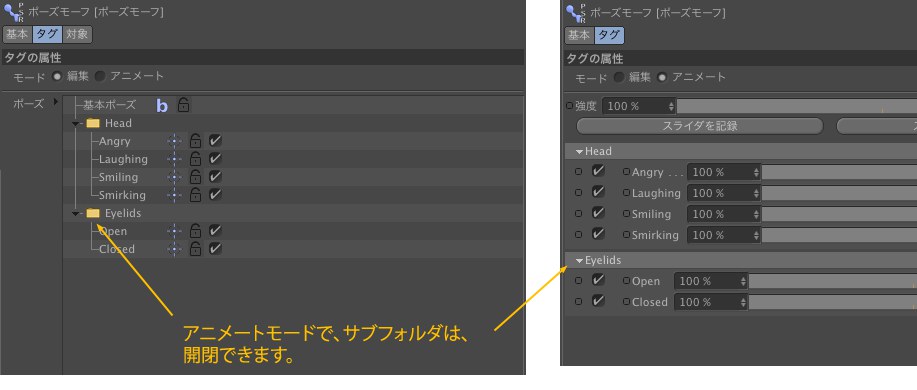The image size is (917, 390).
Task: Click the lock icon on Closed pose row
Action: click(x=195, y=249)
